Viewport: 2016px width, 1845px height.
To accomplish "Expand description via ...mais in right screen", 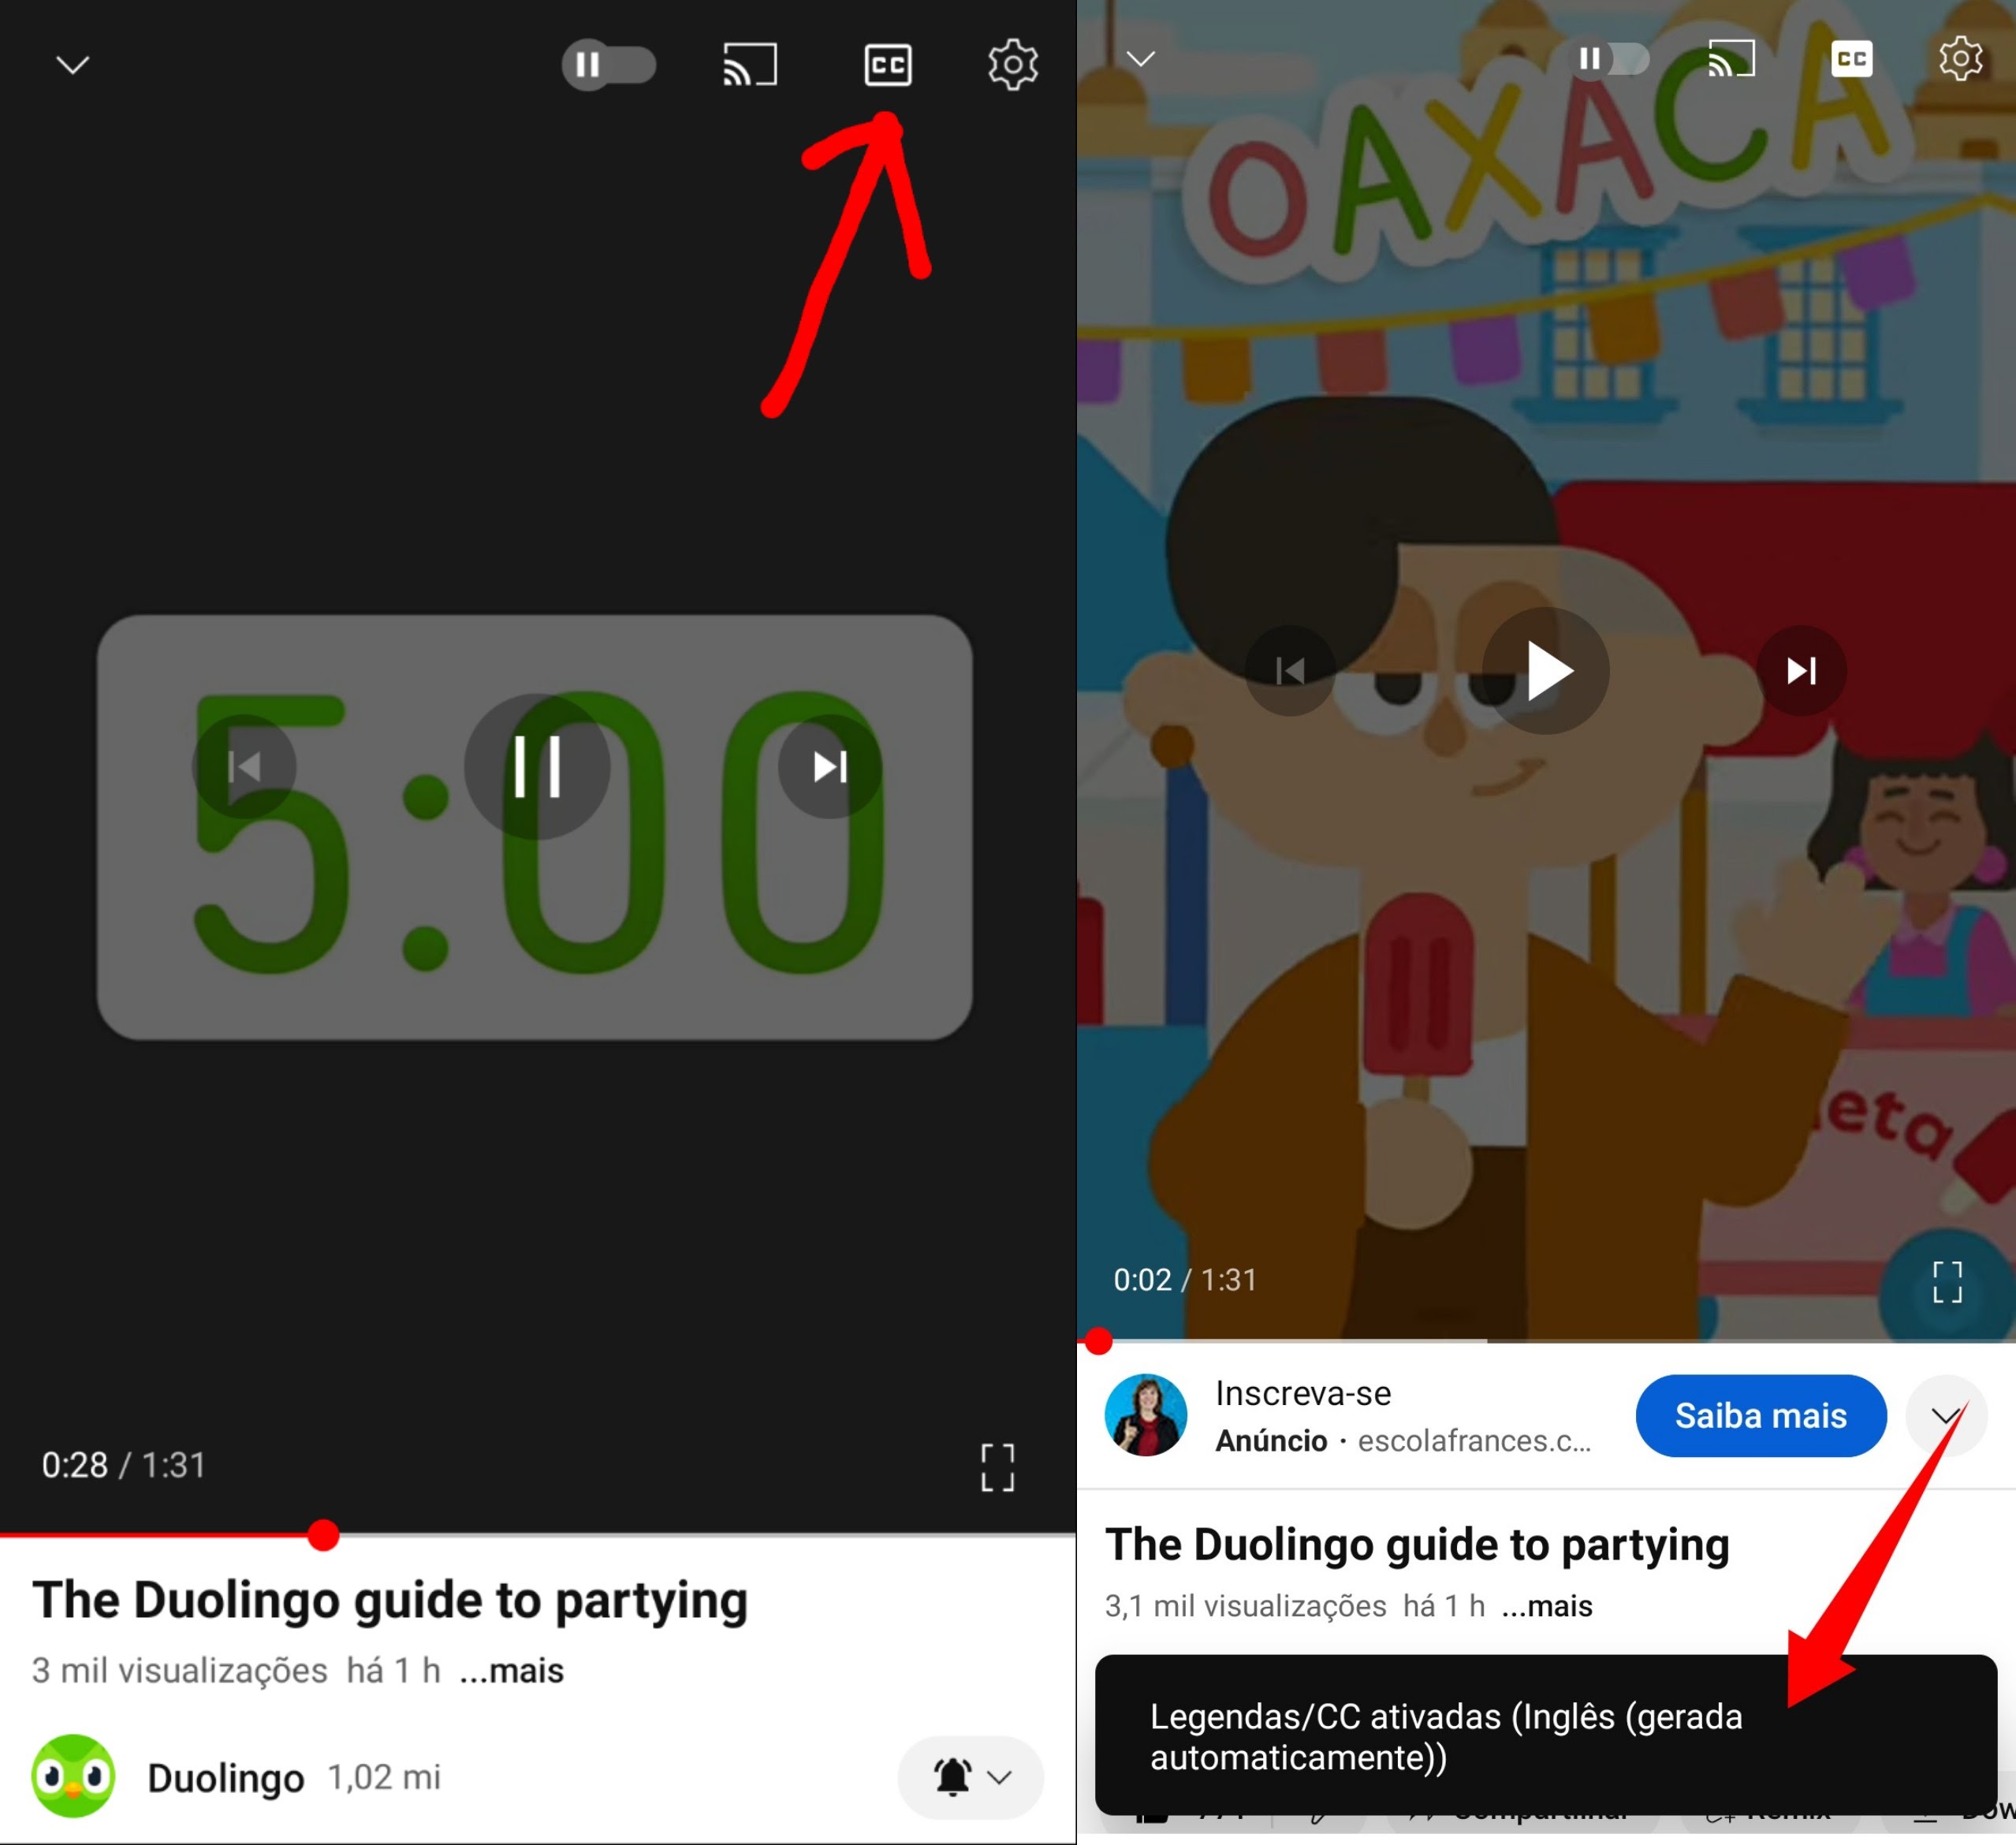I will [1547, 1606].
